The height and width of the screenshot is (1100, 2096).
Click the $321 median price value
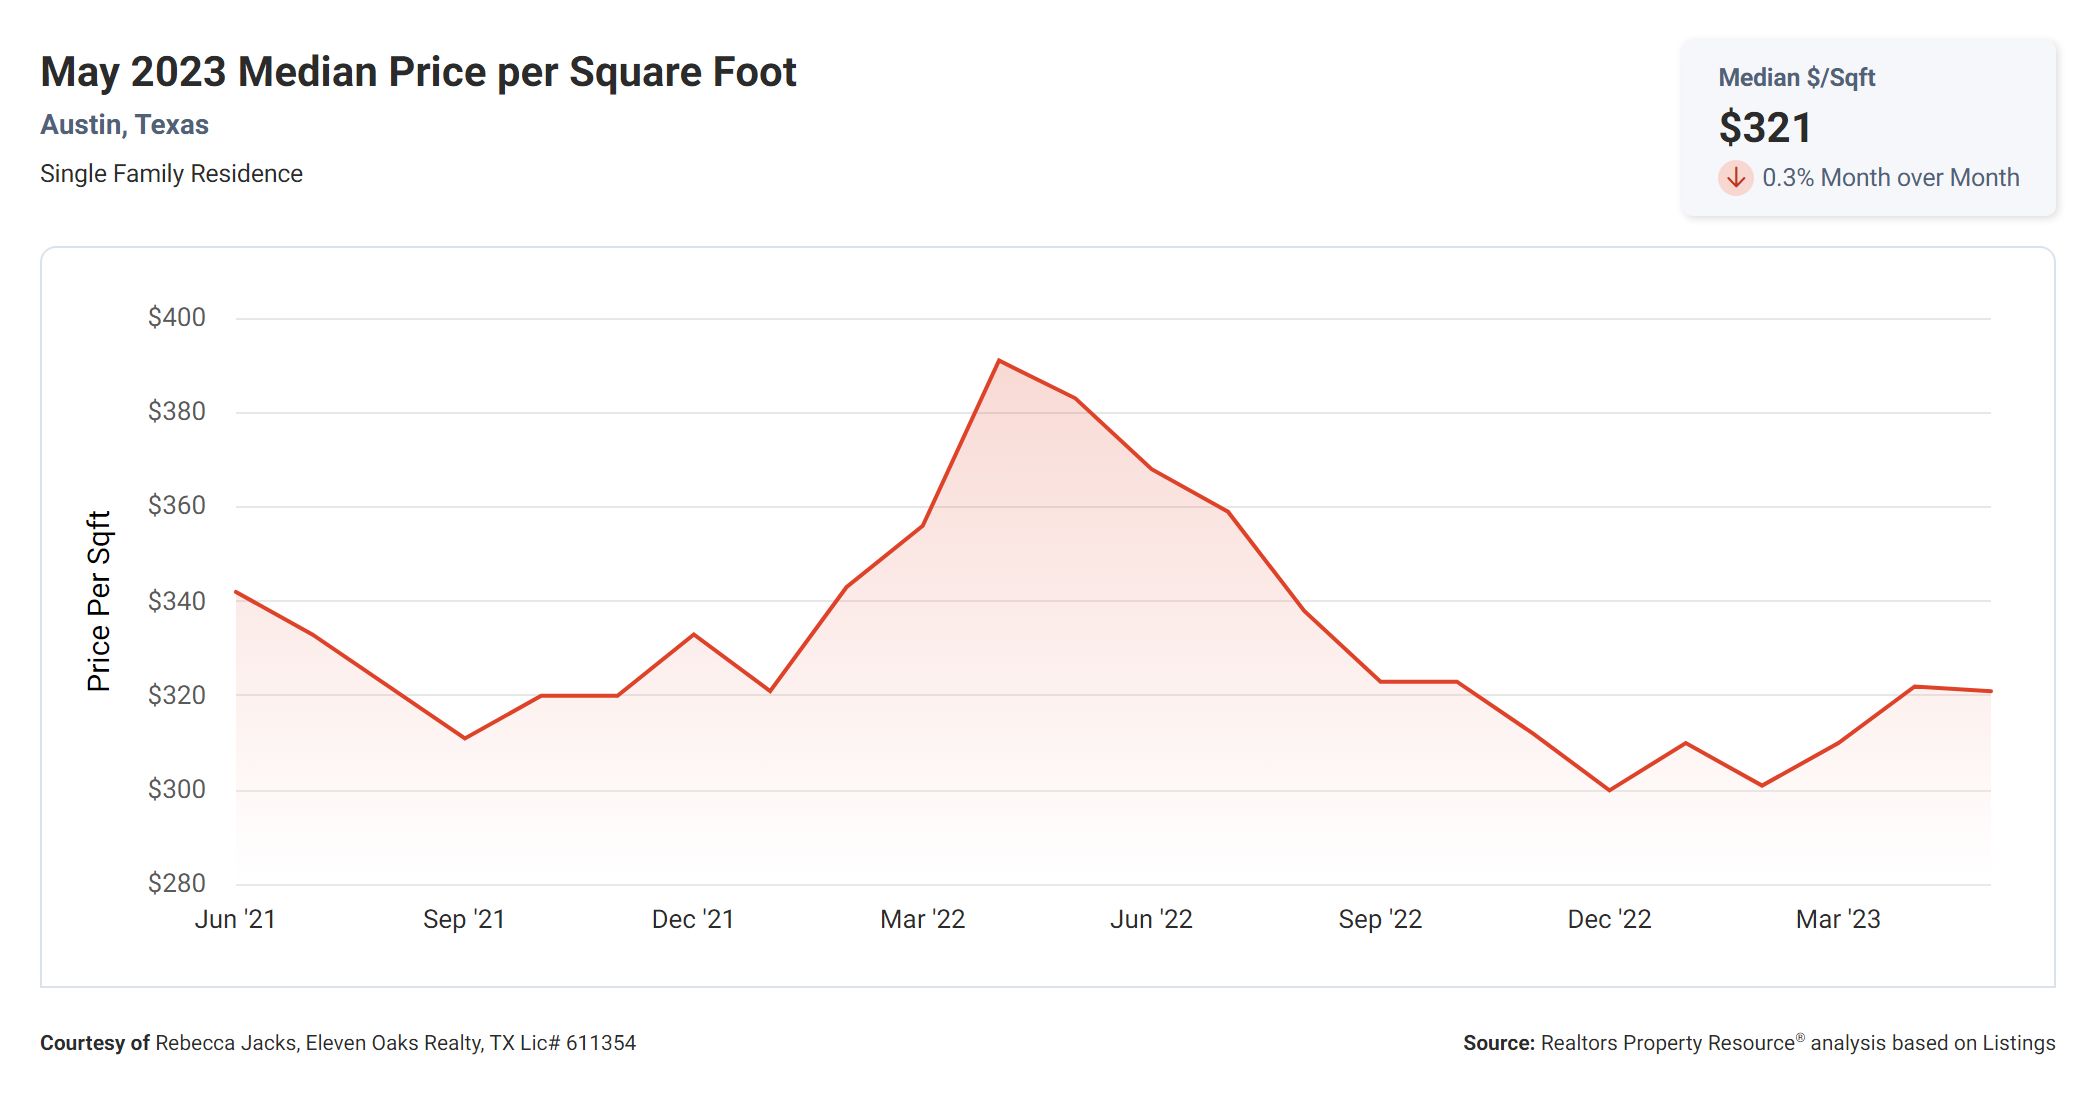(x=1765, y=128)
